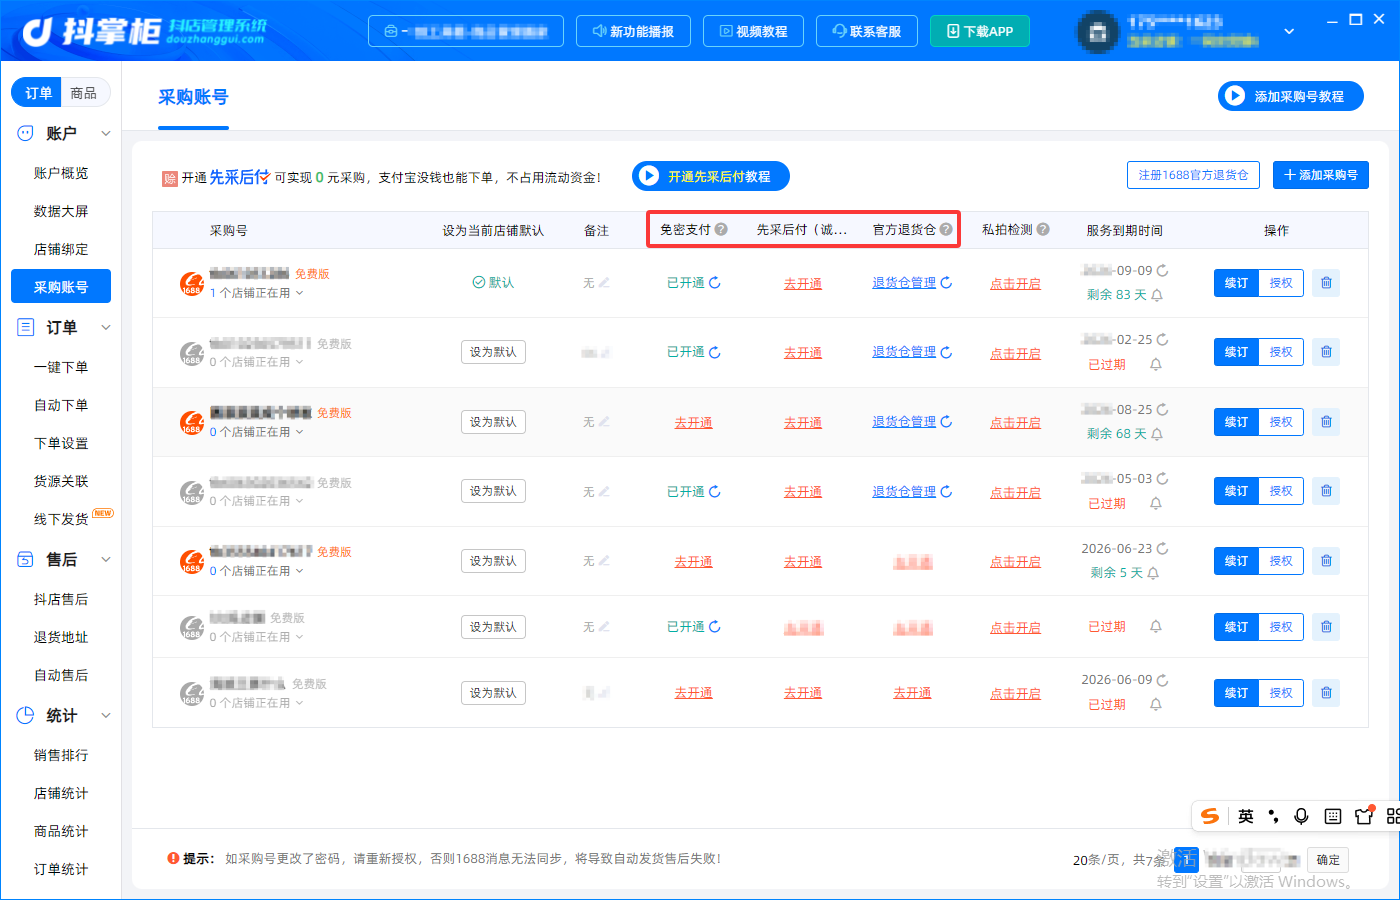Collapse the 统计 sidebar section
Screen dimensions: 1400x900
click(106, 715)
